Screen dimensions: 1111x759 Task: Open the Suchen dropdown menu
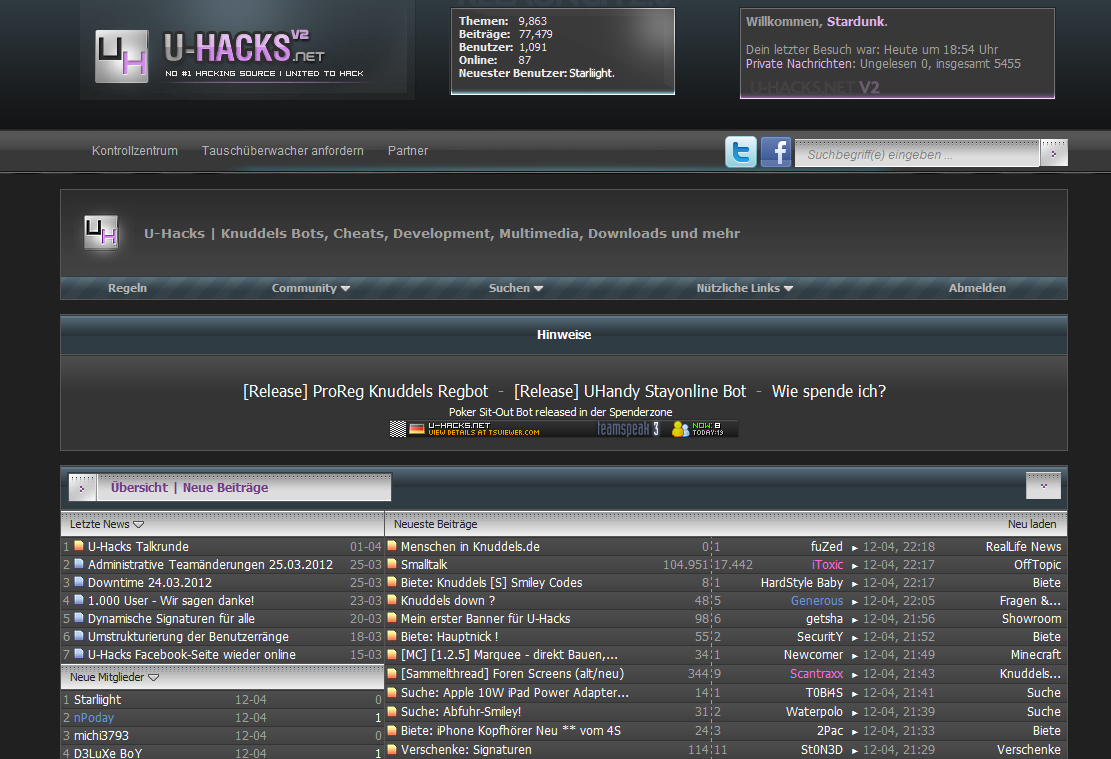click(516, 288)
